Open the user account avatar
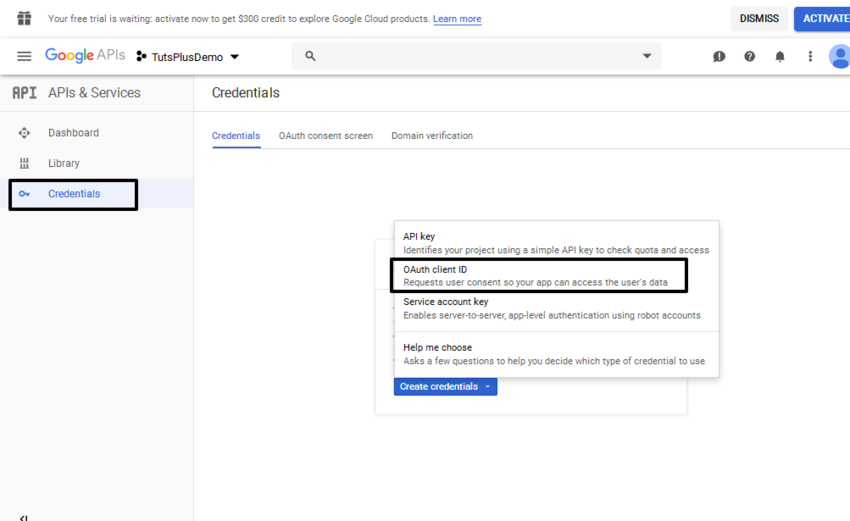 coord(839,57)
